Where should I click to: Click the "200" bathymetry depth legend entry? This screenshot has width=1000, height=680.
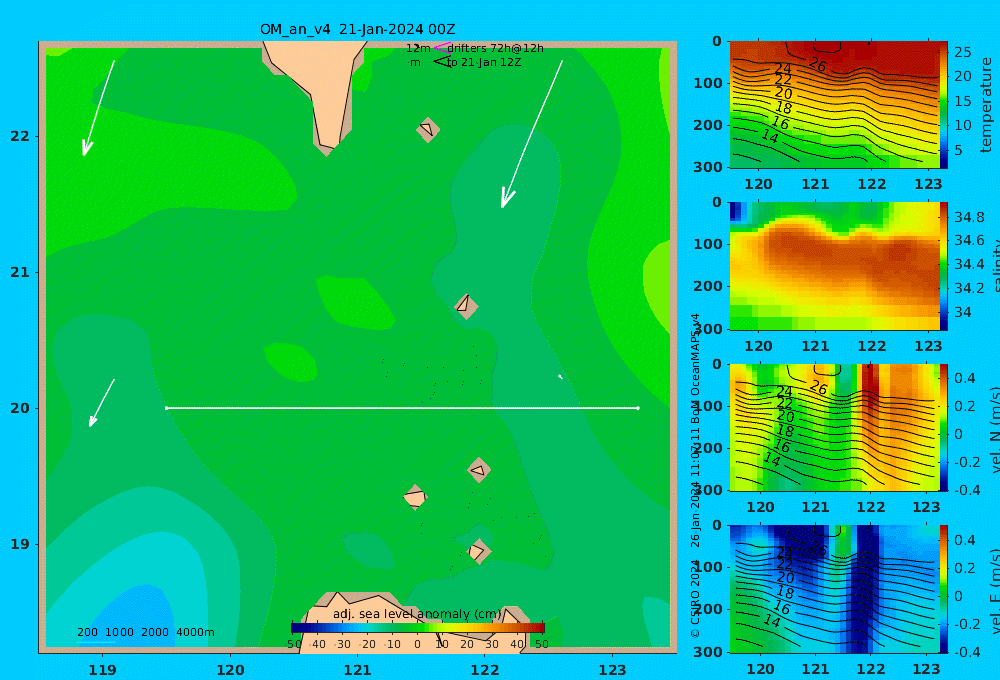(87, 632)
